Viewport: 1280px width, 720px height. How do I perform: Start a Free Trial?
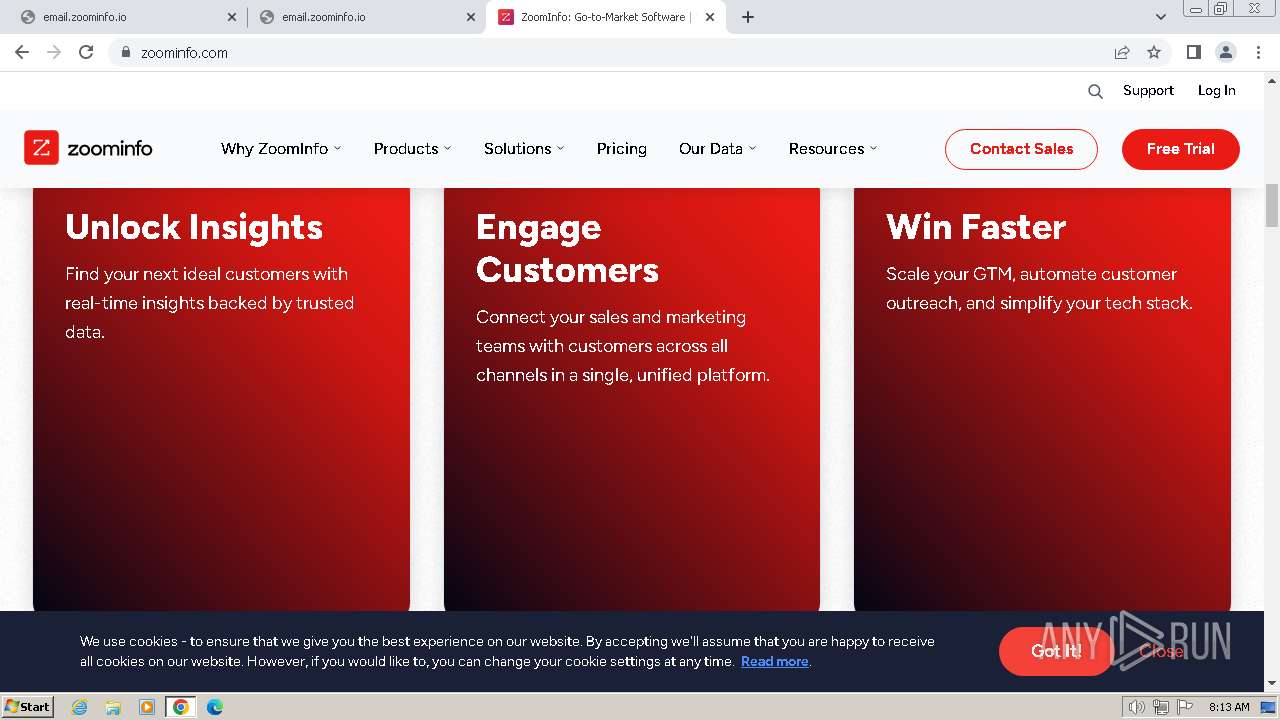(x=1181, y=149)
